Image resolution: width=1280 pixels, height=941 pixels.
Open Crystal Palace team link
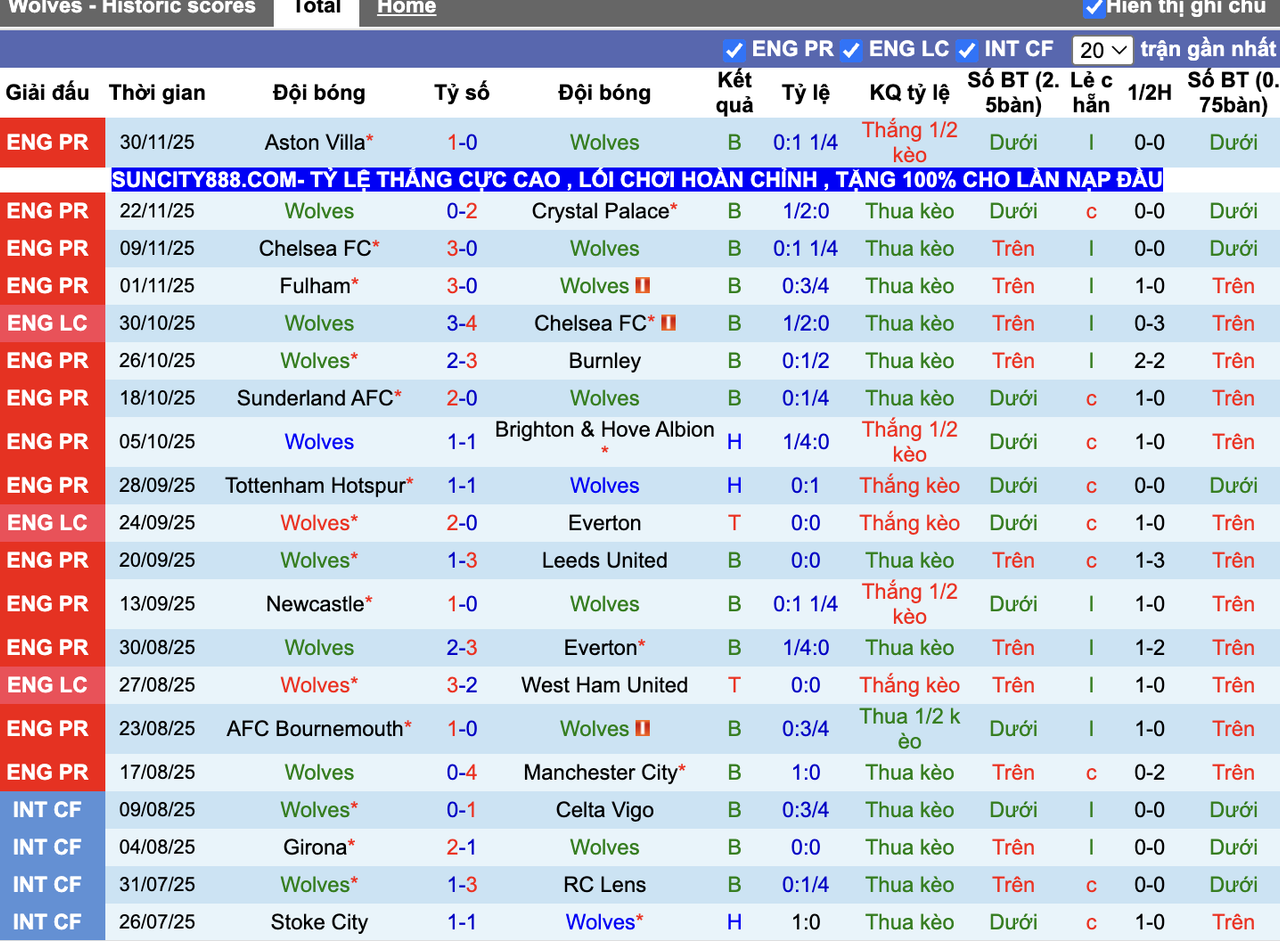click(600, 211)
